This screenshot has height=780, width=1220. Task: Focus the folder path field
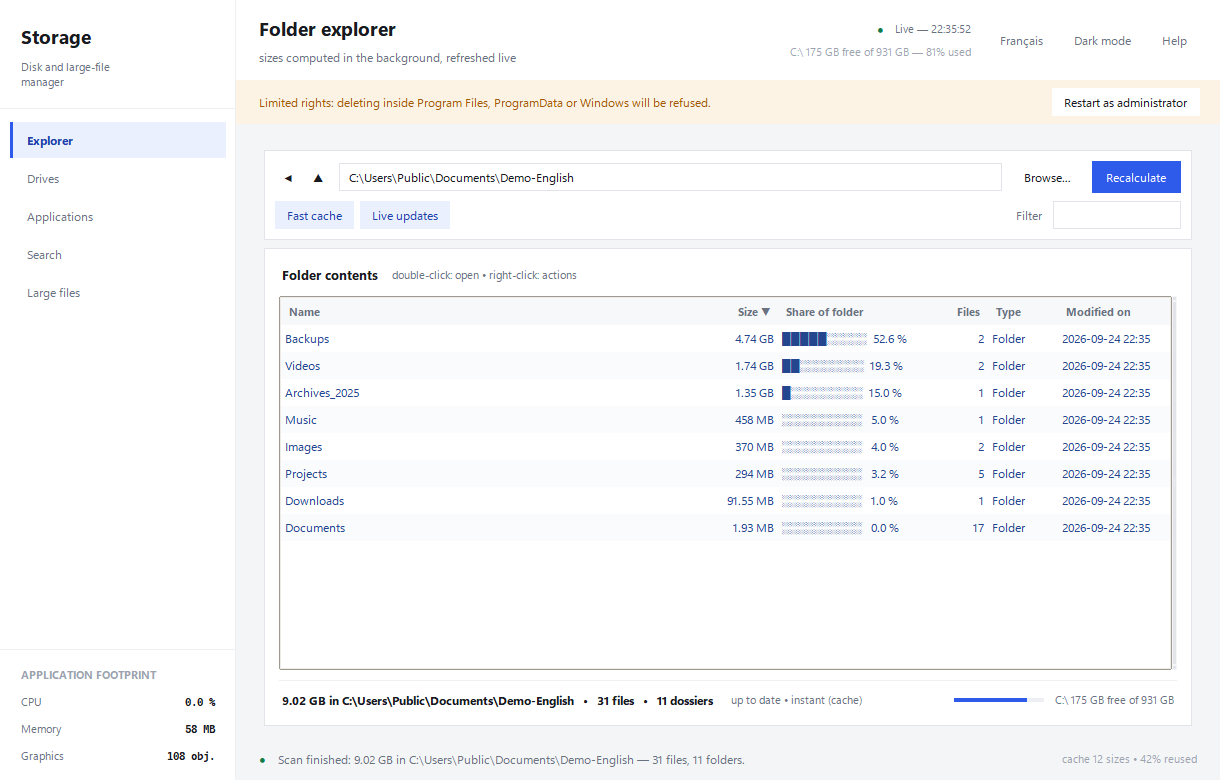(x=670, y=178)
